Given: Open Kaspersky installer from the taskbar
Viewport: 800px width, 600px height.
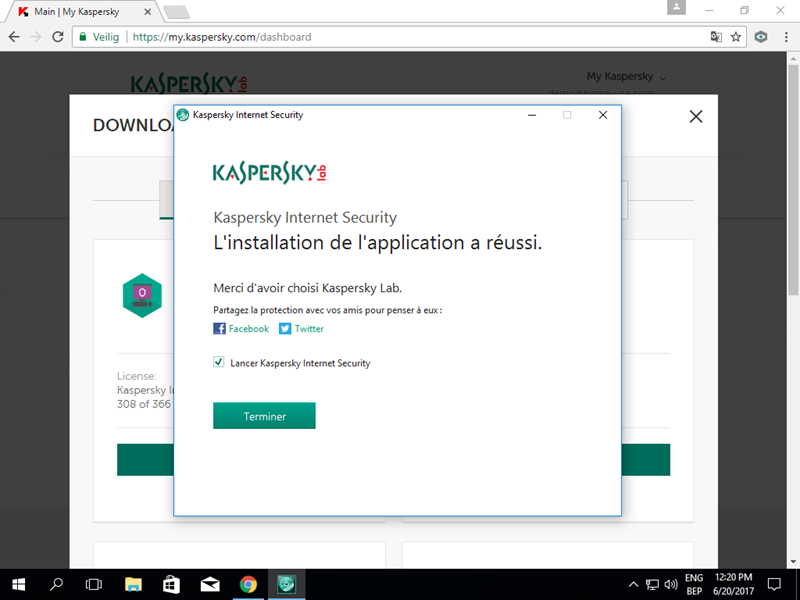Looking at the screenshot, I should pyautogui.click(x=285, y=584).
